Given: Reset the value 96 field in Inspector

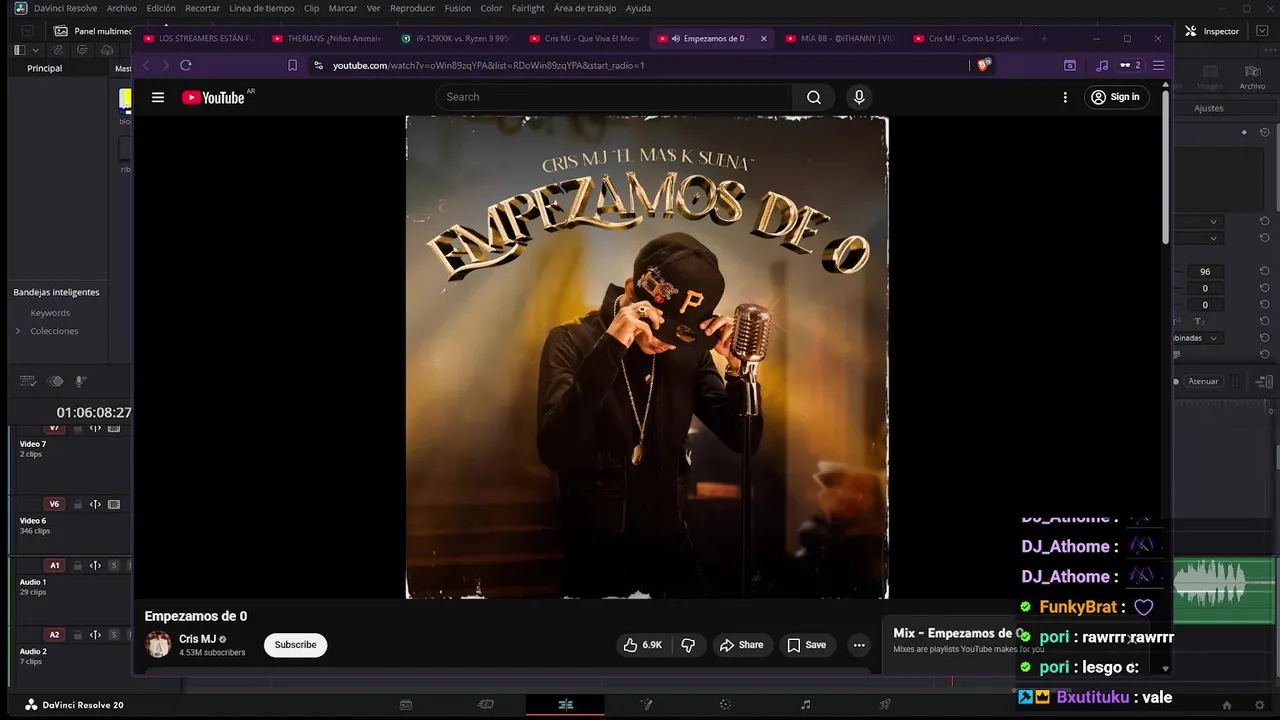Looking at the screenshot, I should point(1265,272).
